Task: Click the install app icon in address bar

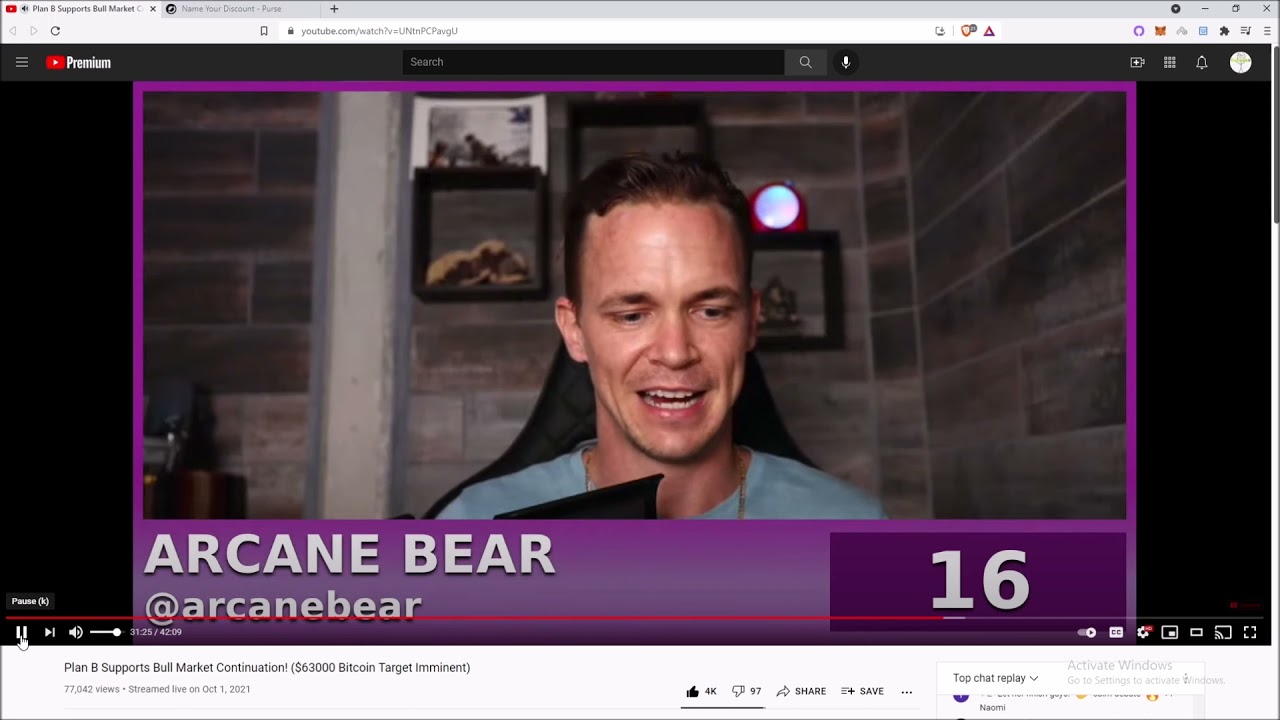Action: click(940, 31)
